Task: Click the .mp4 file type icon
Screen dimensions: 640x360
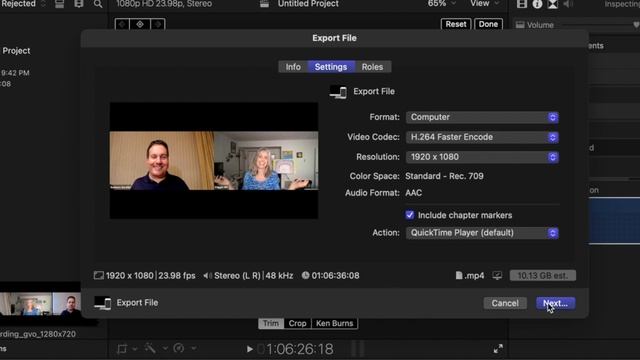Action: [459, 276]
